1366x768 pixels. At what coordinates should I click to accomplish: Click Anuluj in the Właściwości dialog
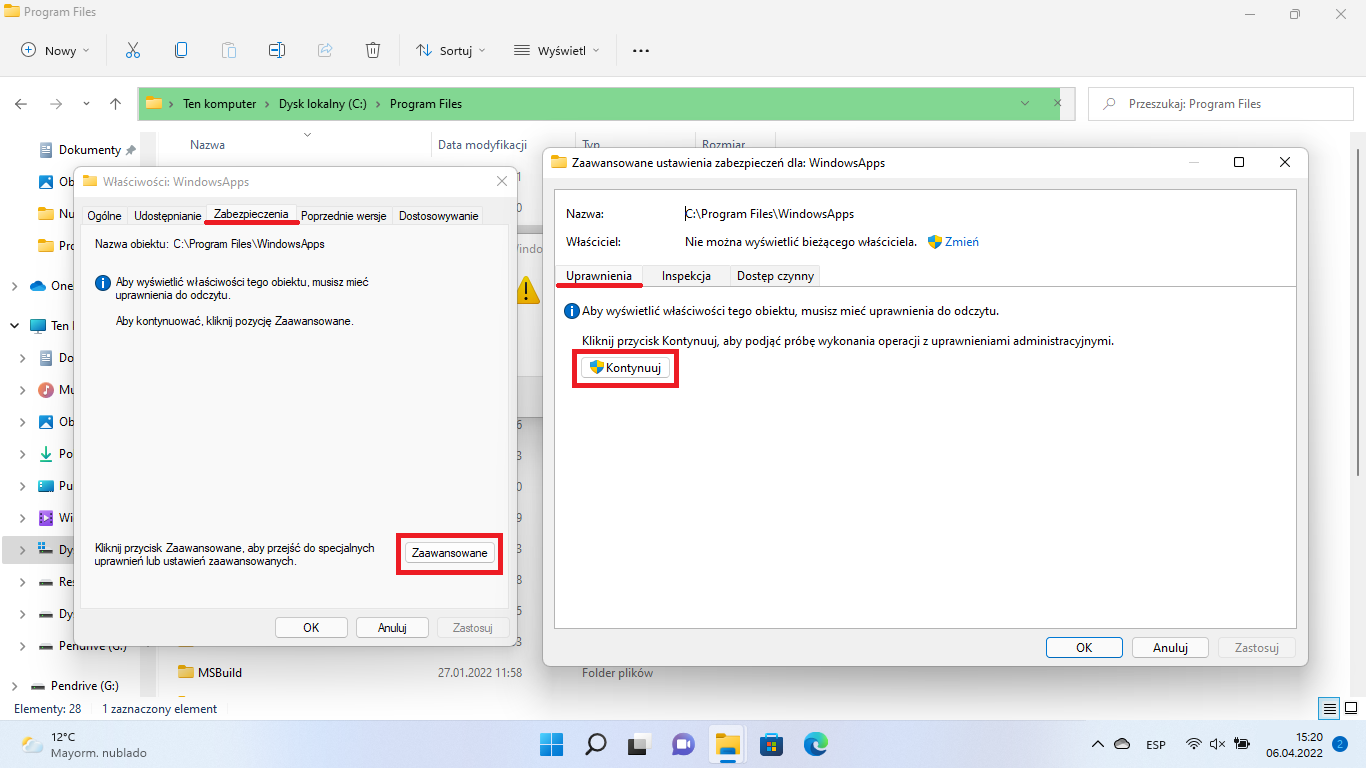392,628
